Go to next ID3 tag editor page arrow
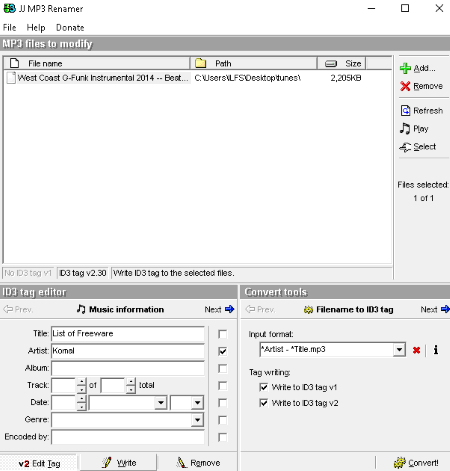The width and height of the screenshot is (450, 471). 229,309
